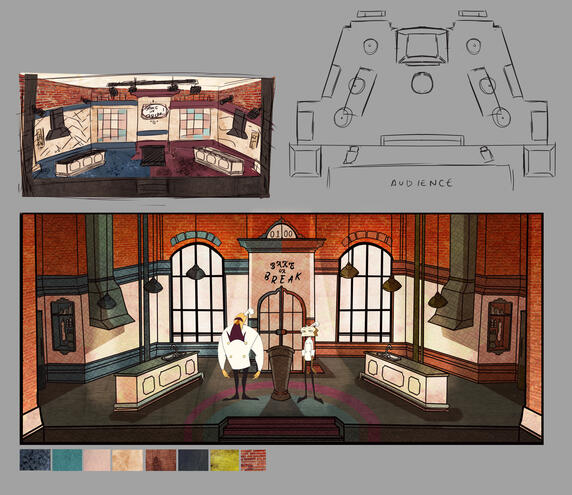Image resolution: width=572 pixels, height=495 pixels.
Task: Click the left arched window
Action: point(197,293)
